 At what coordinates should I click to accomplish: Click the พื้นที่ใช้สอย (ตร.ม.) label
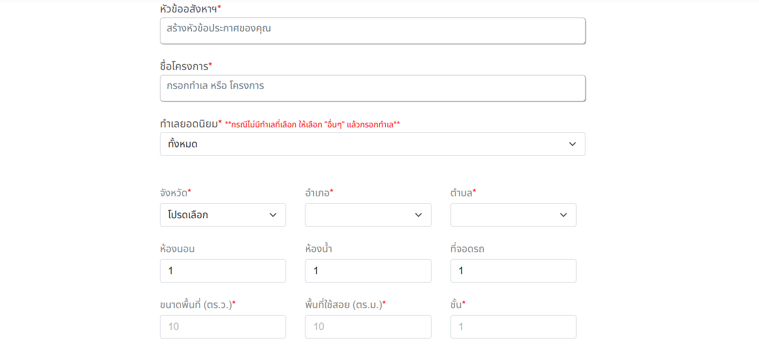click(345, 305)
